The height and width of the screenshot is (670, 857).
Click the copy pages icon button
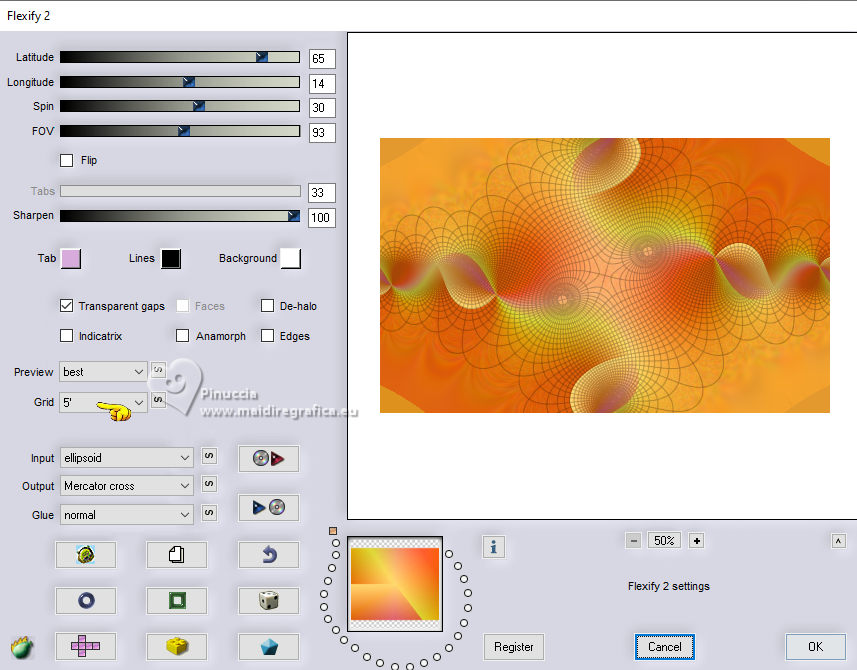(x=177, y=555)
